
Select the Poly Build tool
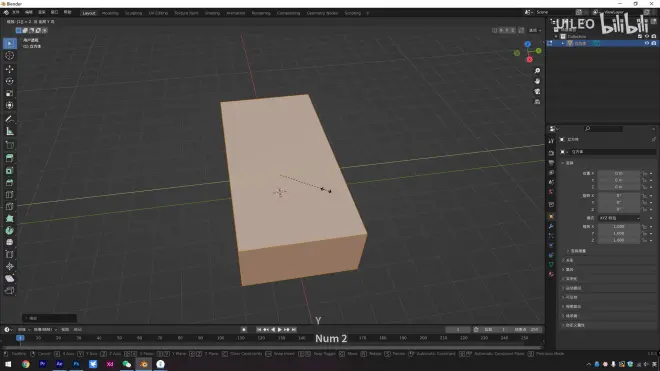pyautogui.click(x=10, y=219)
